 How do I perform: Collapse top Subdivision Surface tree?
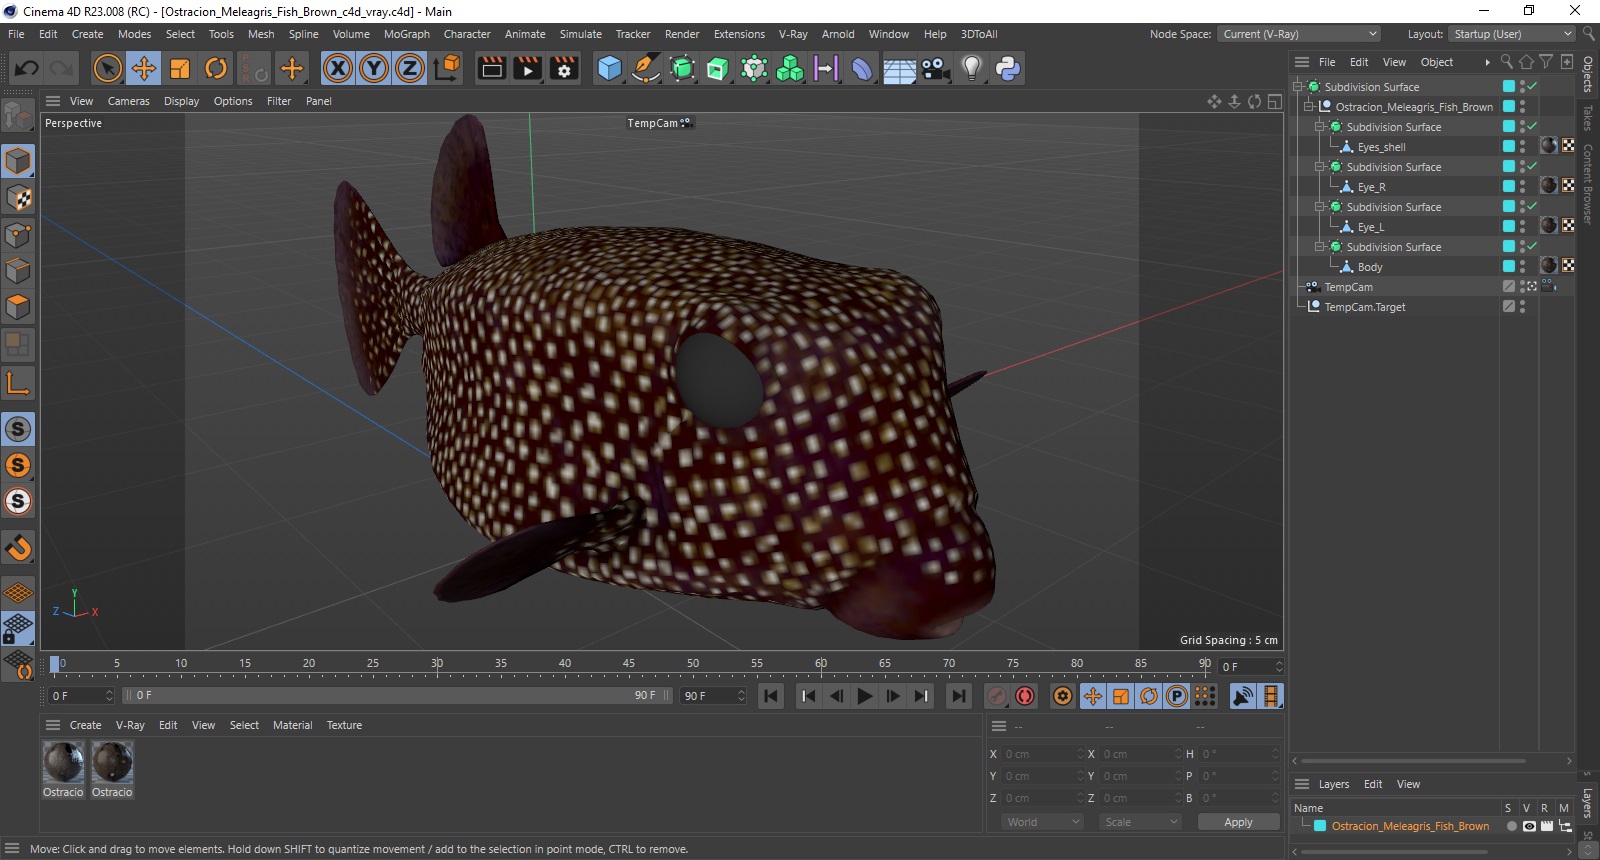tap(1298, 87)
